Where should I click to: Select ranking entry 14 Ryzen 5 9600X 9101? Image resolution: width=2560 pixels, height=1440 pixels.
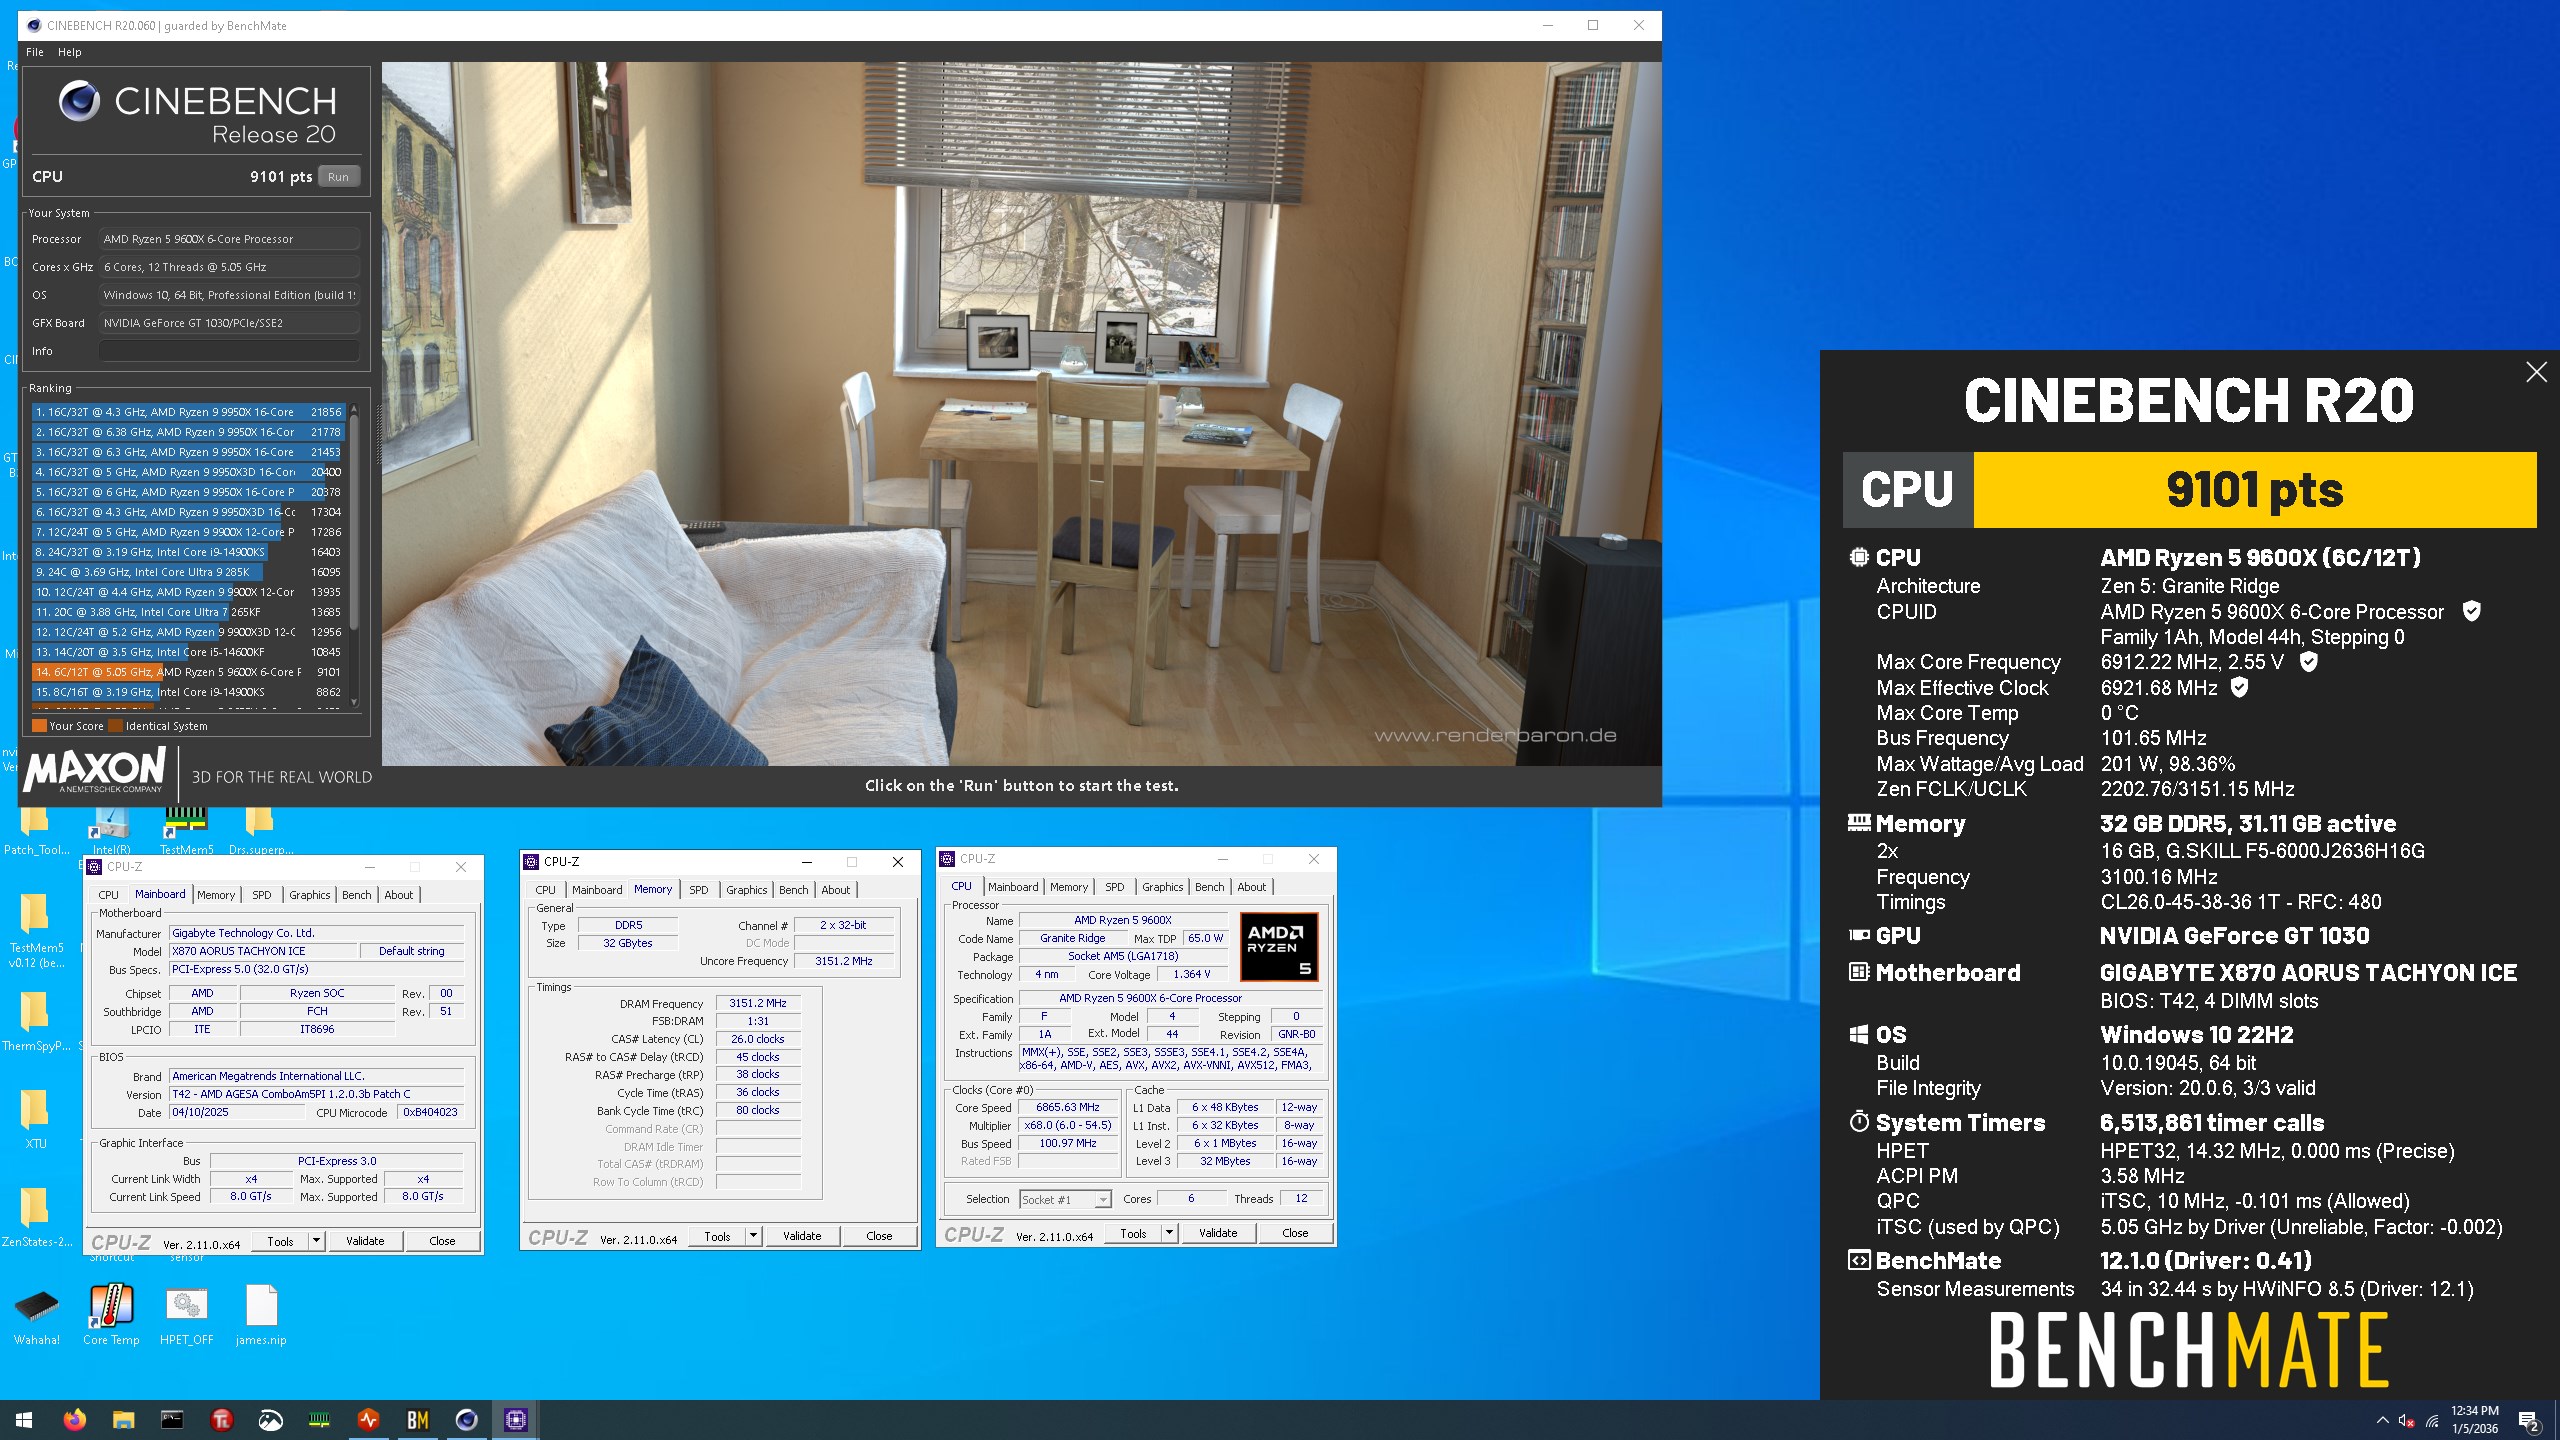188,672
